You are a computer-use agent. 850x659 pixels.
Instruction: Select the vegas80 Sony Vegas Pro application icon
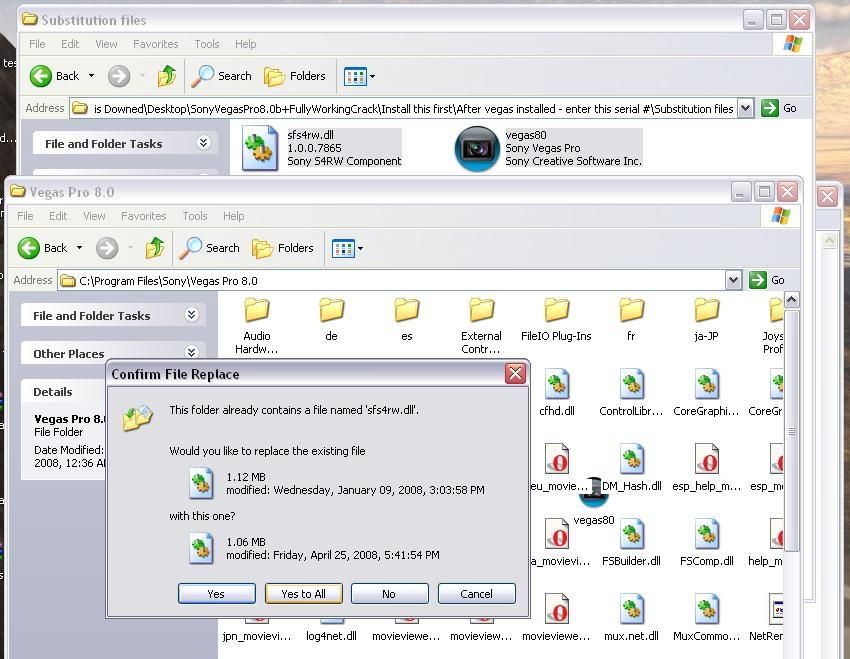(x=476, y=148)
